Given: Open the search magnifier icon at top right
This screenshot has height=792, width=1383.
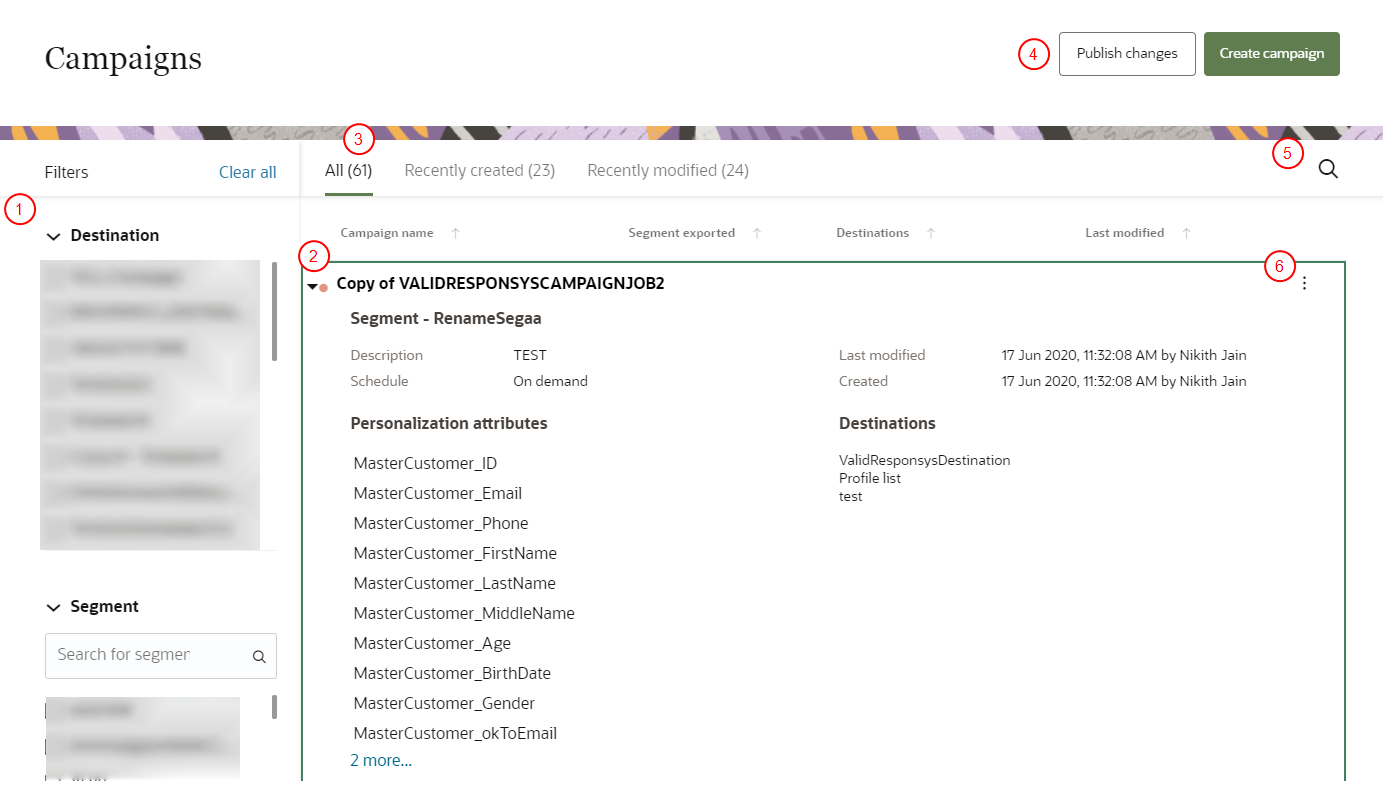Looking at the screenshot, I should point(1328,169).
